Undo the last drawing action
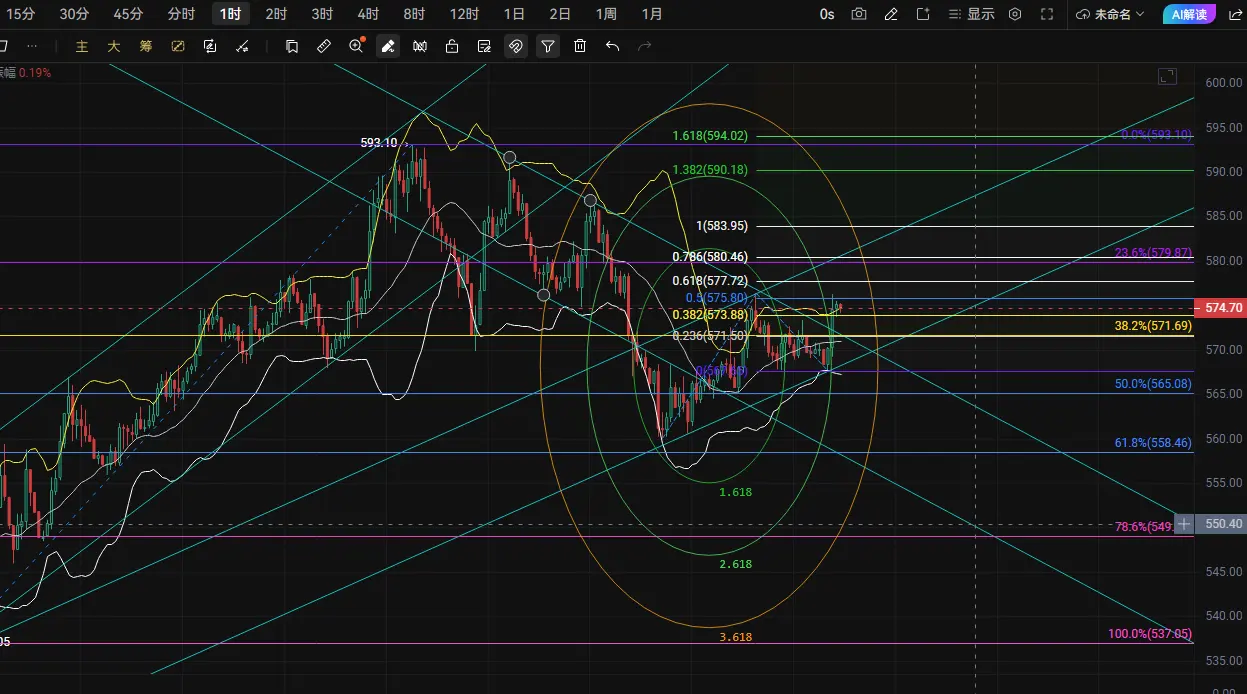The width and height of the screenshot is (1247, 694). [612, 46]
